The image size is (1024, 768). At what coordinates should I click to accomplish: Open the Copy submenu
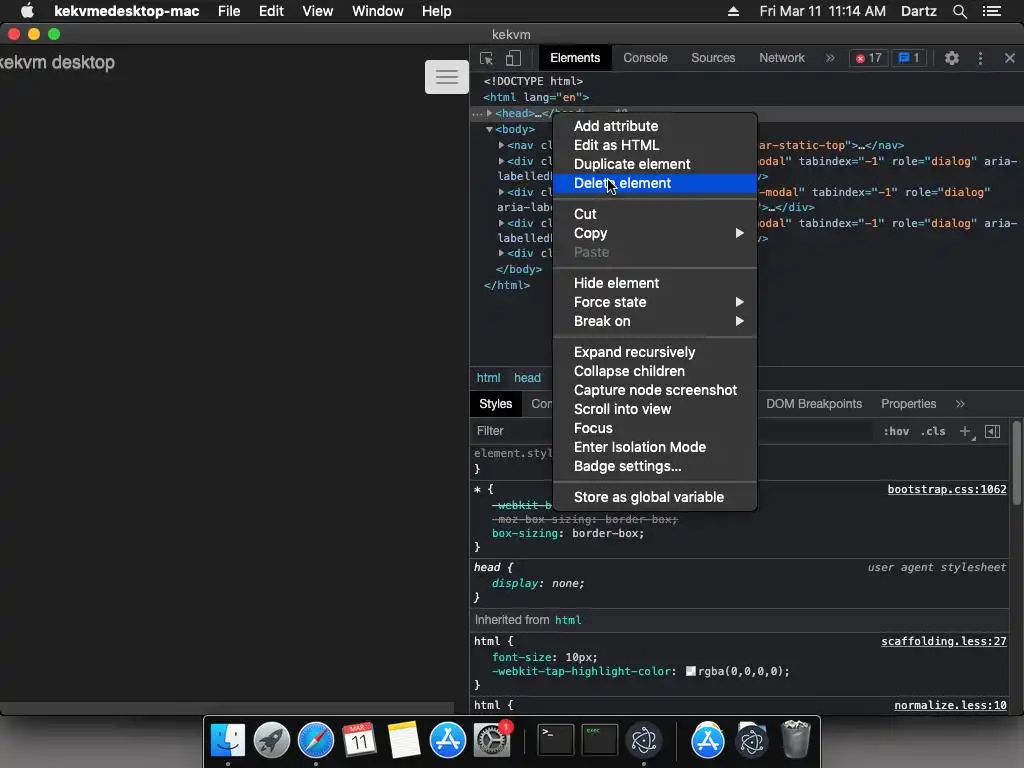pyautogui.click(x=655, y=233)
